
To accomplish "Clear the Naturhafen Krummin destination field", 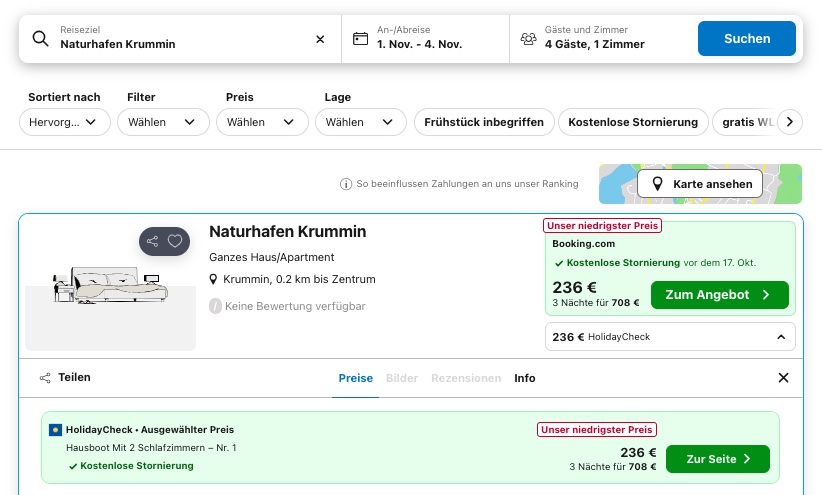I will 320,39.
